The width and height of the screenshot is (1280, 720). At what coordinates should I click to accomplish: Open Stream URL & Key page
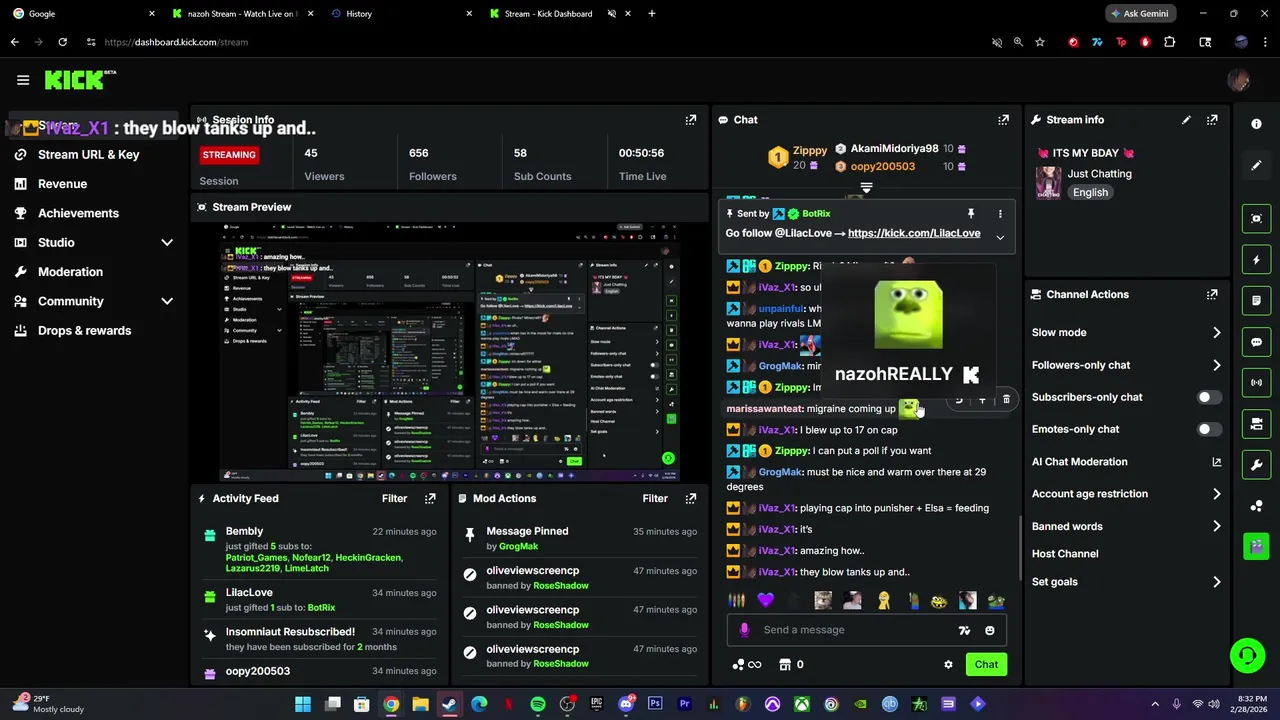[88, 154]
